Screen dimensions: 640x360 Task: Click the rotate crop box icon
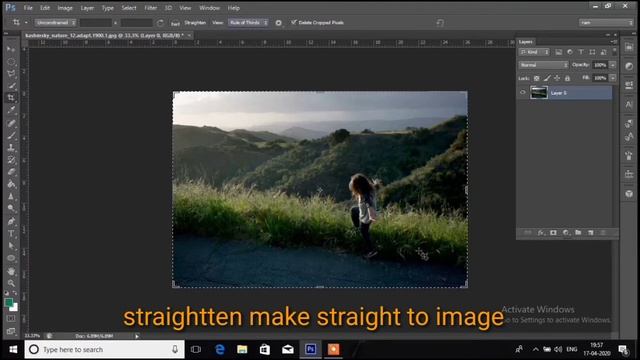(160, 23)
